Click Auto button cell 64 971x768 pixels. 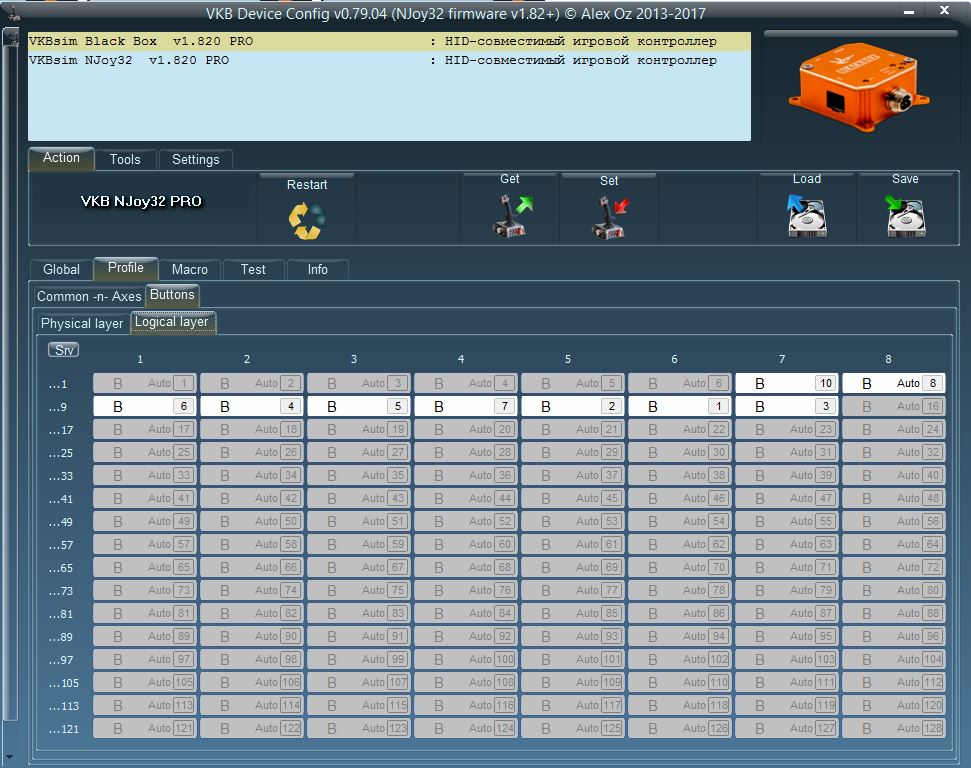(894, 544)
